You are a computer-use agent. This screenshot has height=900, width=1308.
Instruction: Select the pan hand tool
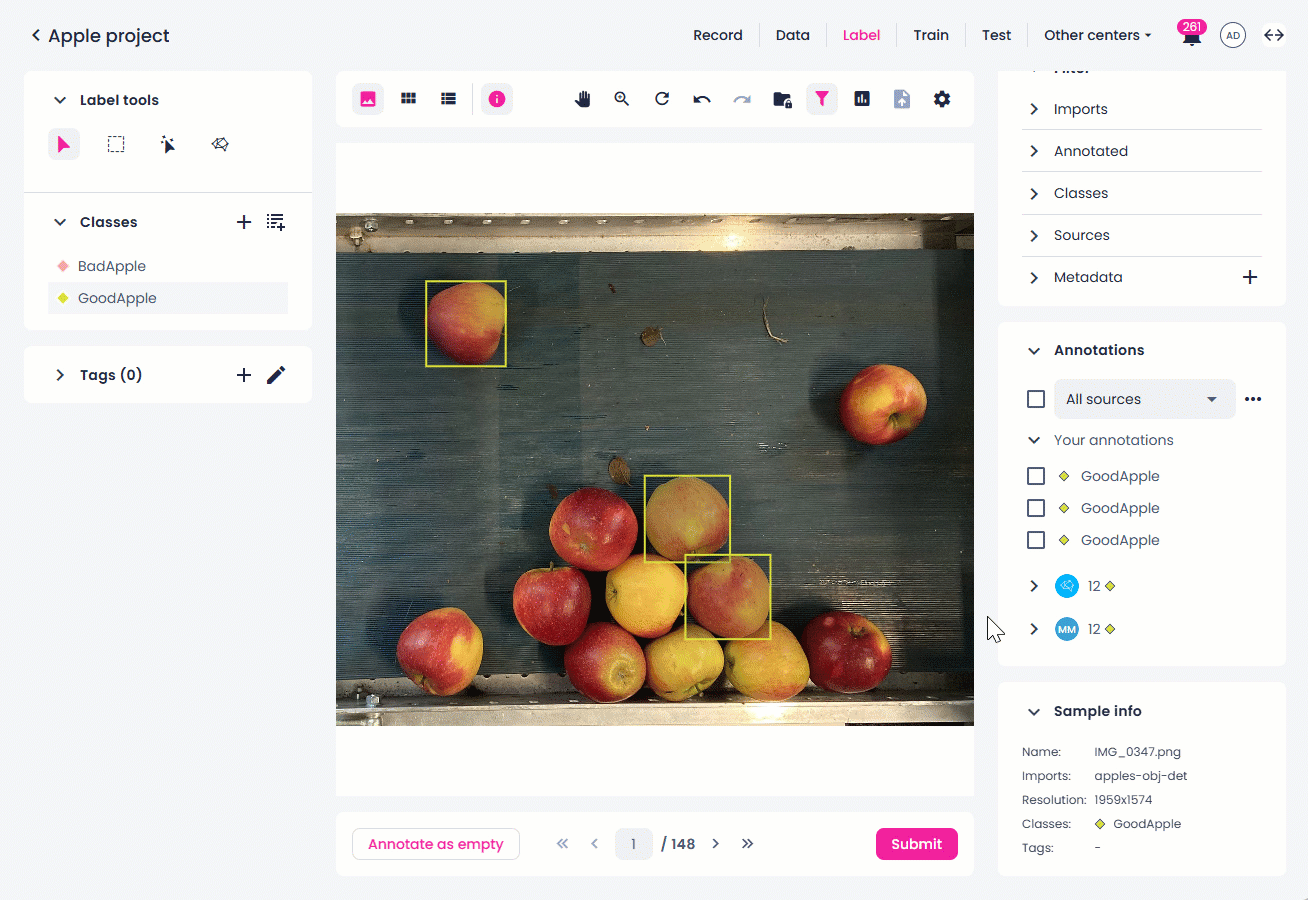point(582,99)
